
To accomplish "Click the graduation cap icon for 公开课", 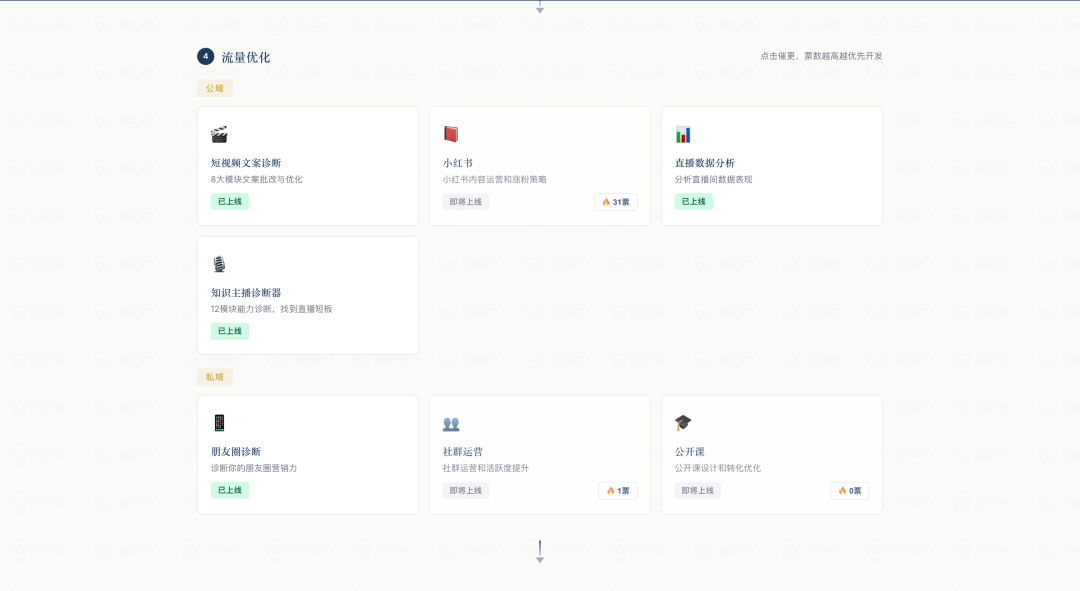I will tap(683, 423).
